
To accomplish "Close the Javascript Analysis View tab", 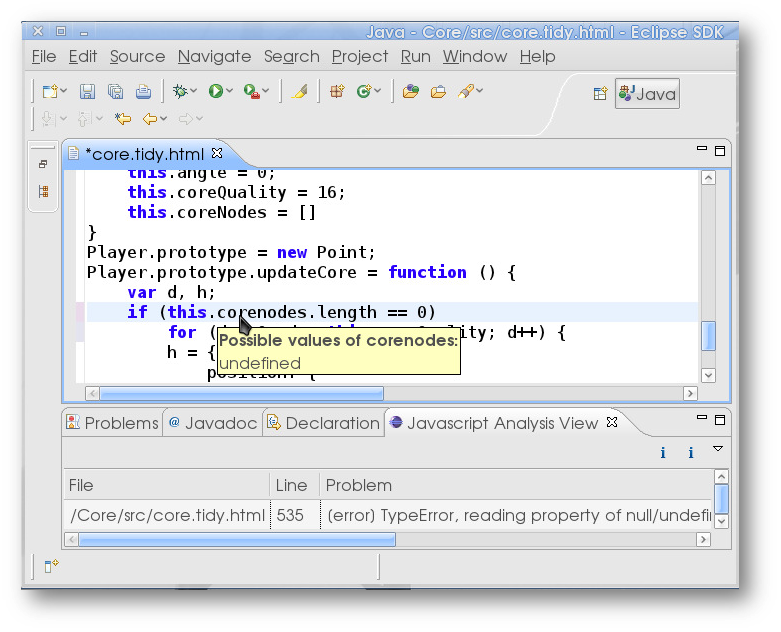I will point(612,422).
